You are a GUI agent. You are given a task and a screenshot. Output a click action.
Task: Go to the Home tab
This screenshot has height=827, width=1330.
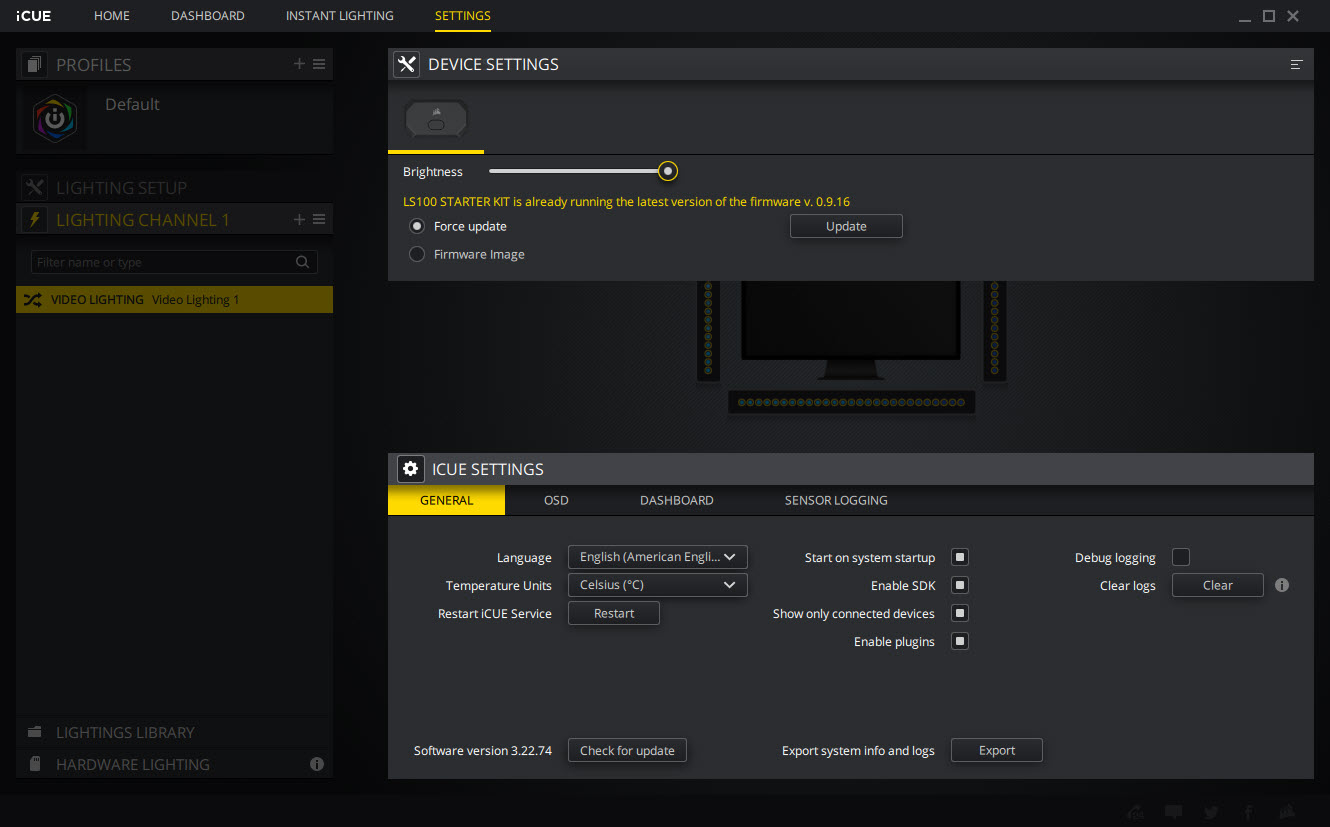112,16
